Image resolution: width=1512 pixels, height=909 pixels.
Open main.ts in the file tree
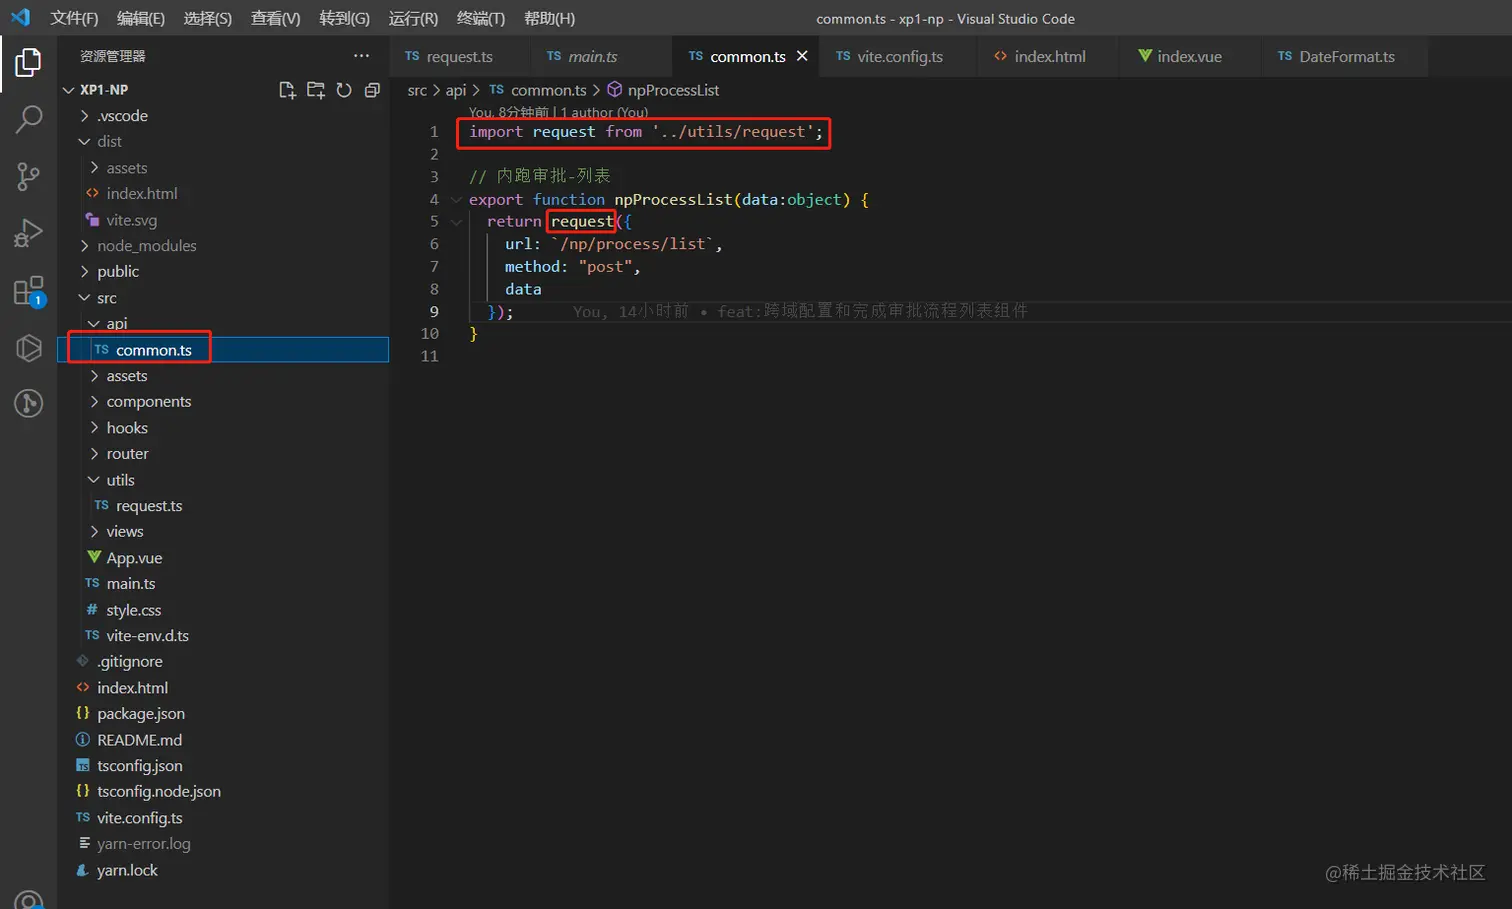(224, 584)
